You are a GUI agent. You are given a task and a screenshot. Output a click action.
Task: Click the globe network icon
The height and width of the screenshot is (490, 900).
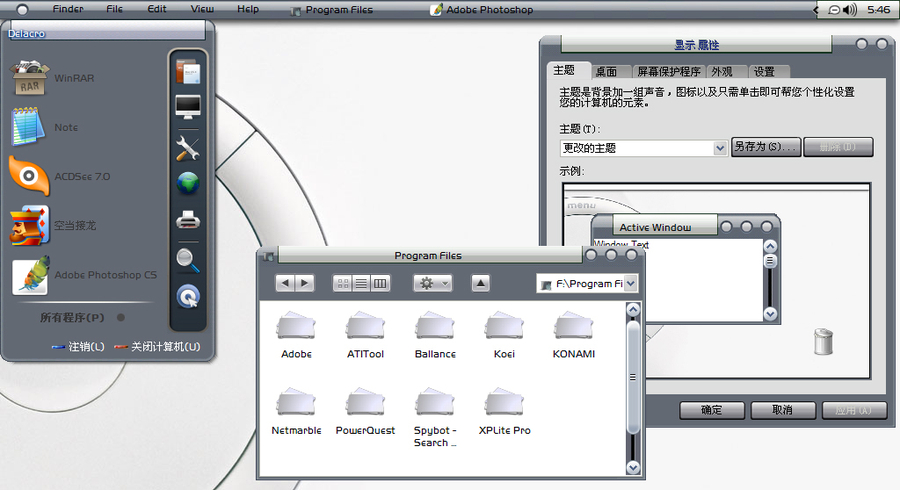(188, 184)
